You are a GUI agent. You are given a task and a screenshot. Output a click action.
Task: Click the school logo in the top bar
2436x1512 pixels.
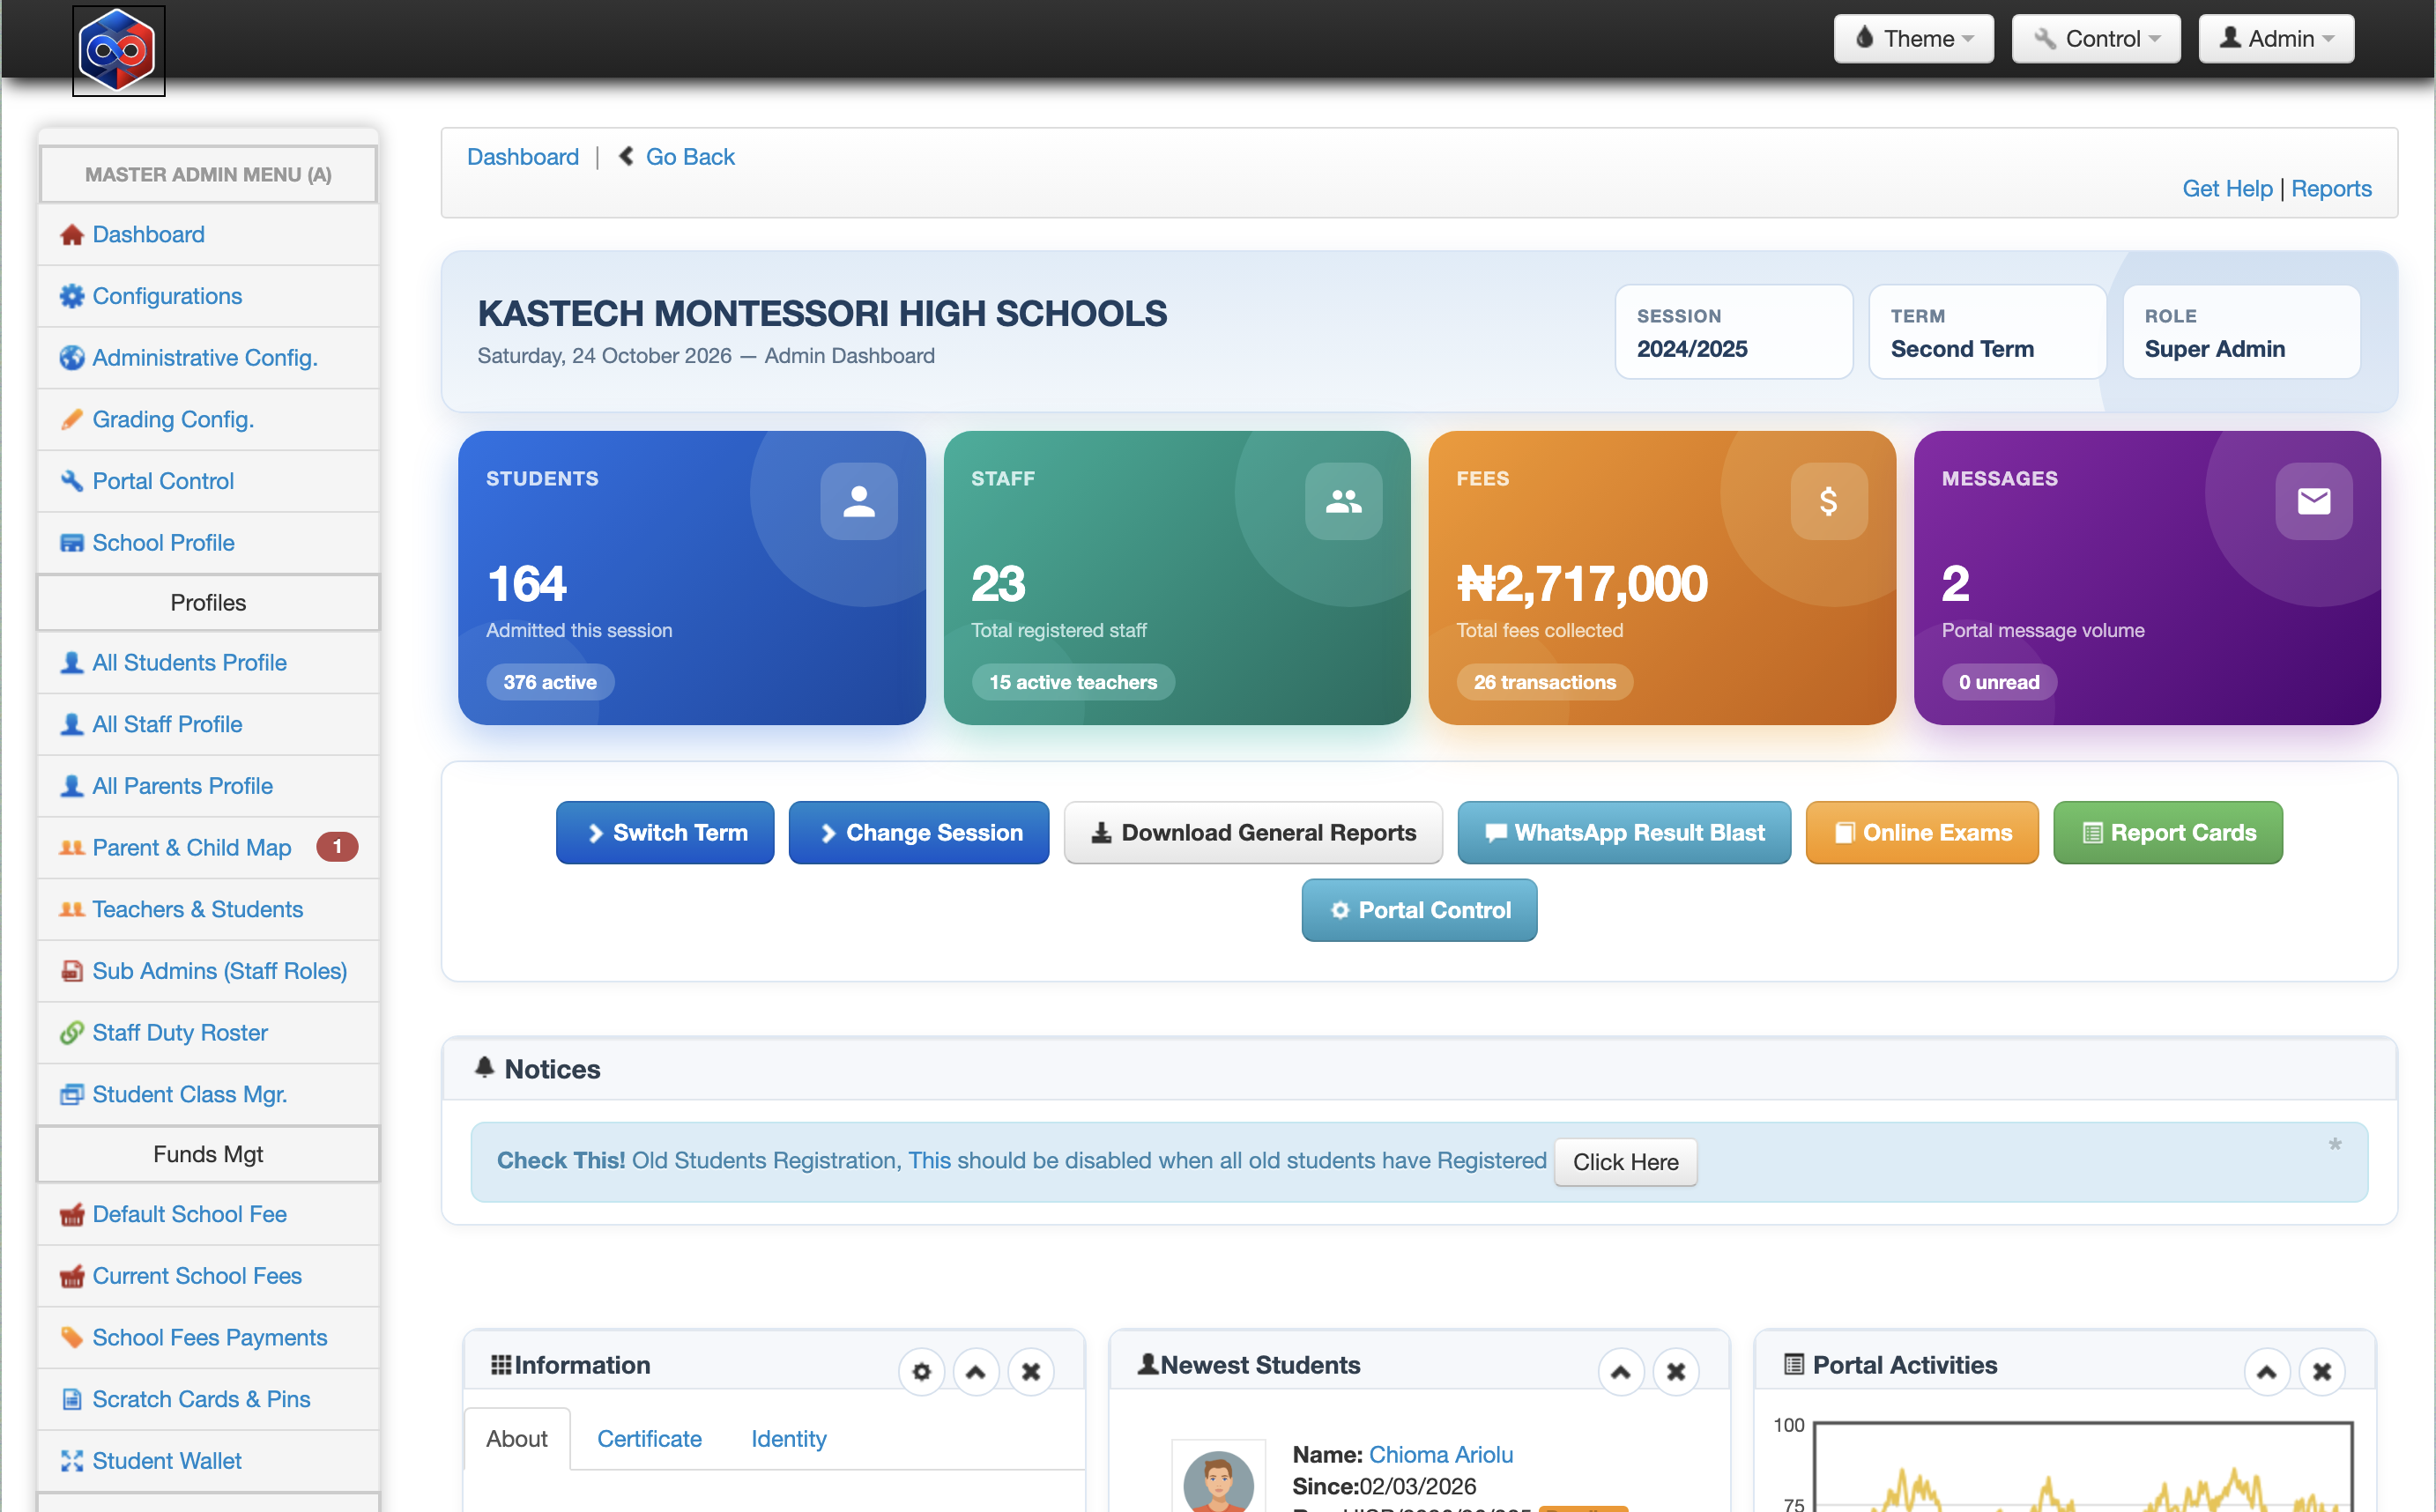click(x=118, y=50)
